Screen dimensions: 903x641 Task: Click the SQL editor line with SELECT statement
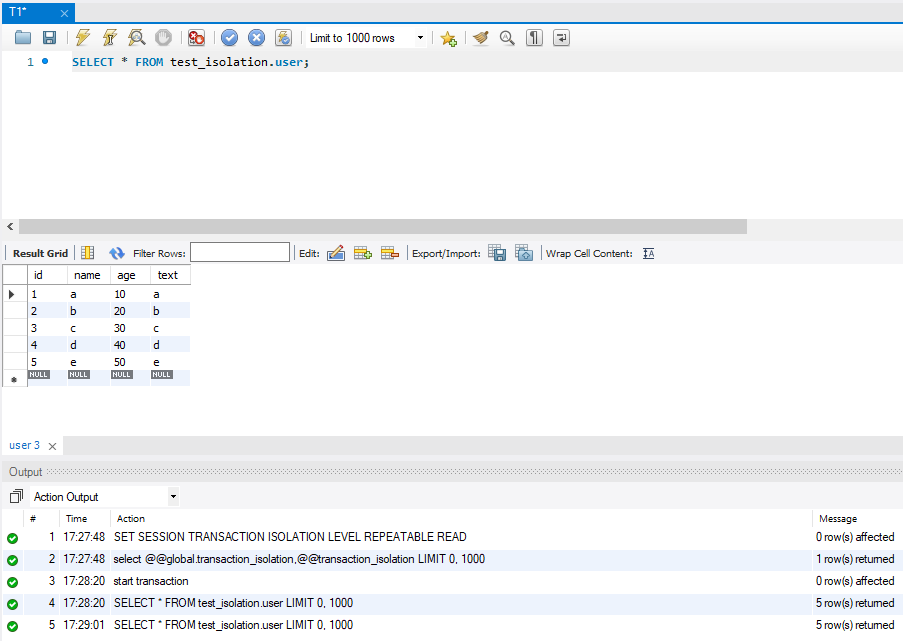click(190, 62)
